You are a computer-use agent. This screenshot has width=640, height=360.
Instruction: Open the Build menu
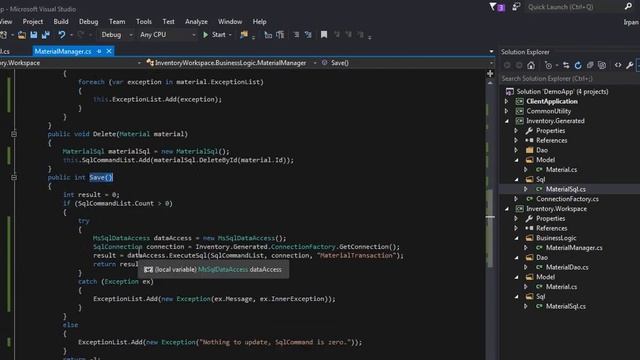click(61, 22)
